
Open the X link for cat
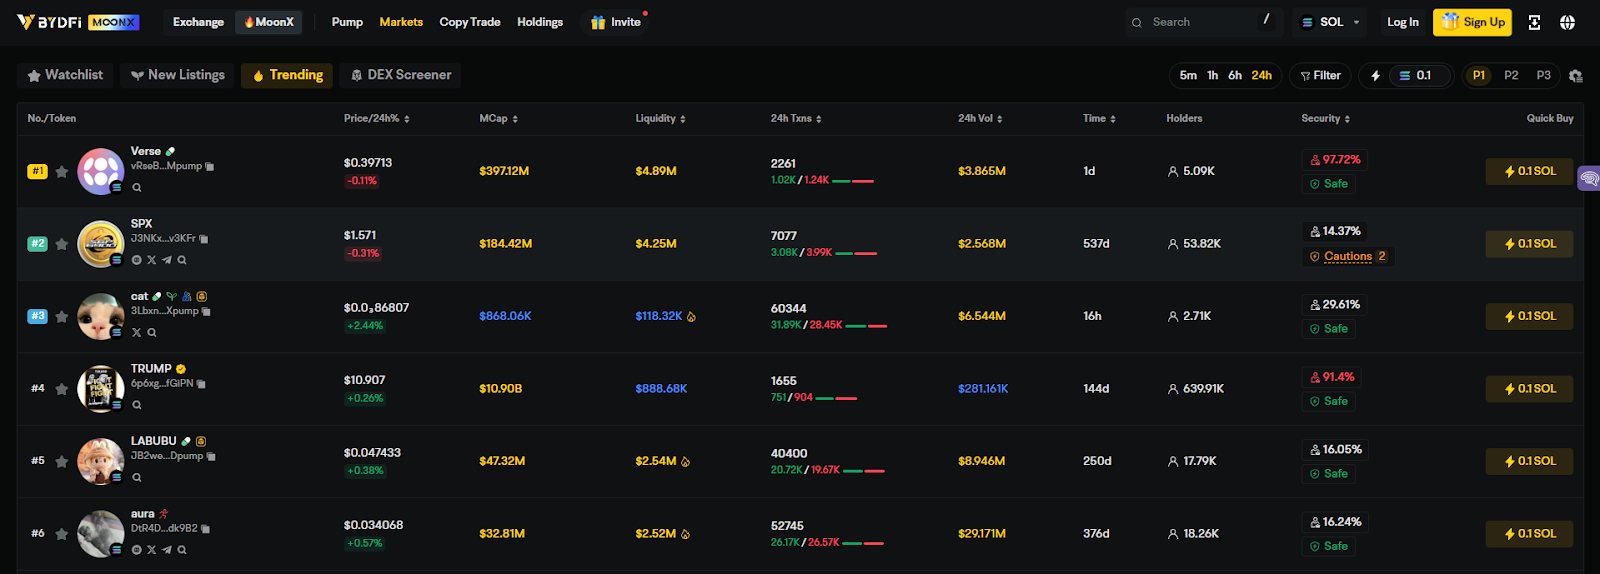coord(137,332)
